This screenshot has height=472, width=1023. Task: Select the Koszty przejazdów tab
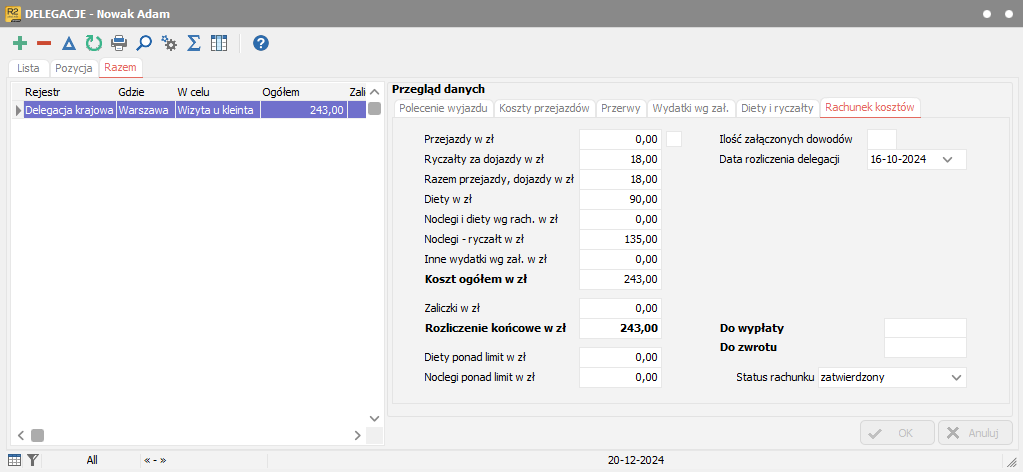click(x=544, y=108)
